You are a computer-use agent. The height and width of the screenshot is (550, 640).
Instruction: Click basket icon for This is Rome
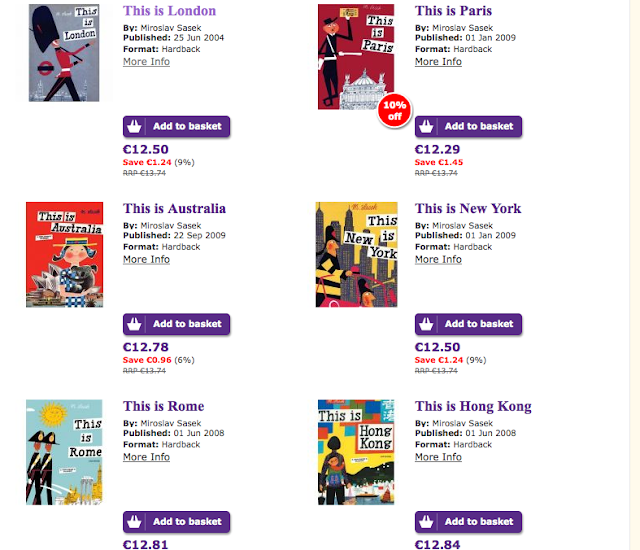pyautogui.click(x=135, y=521)
